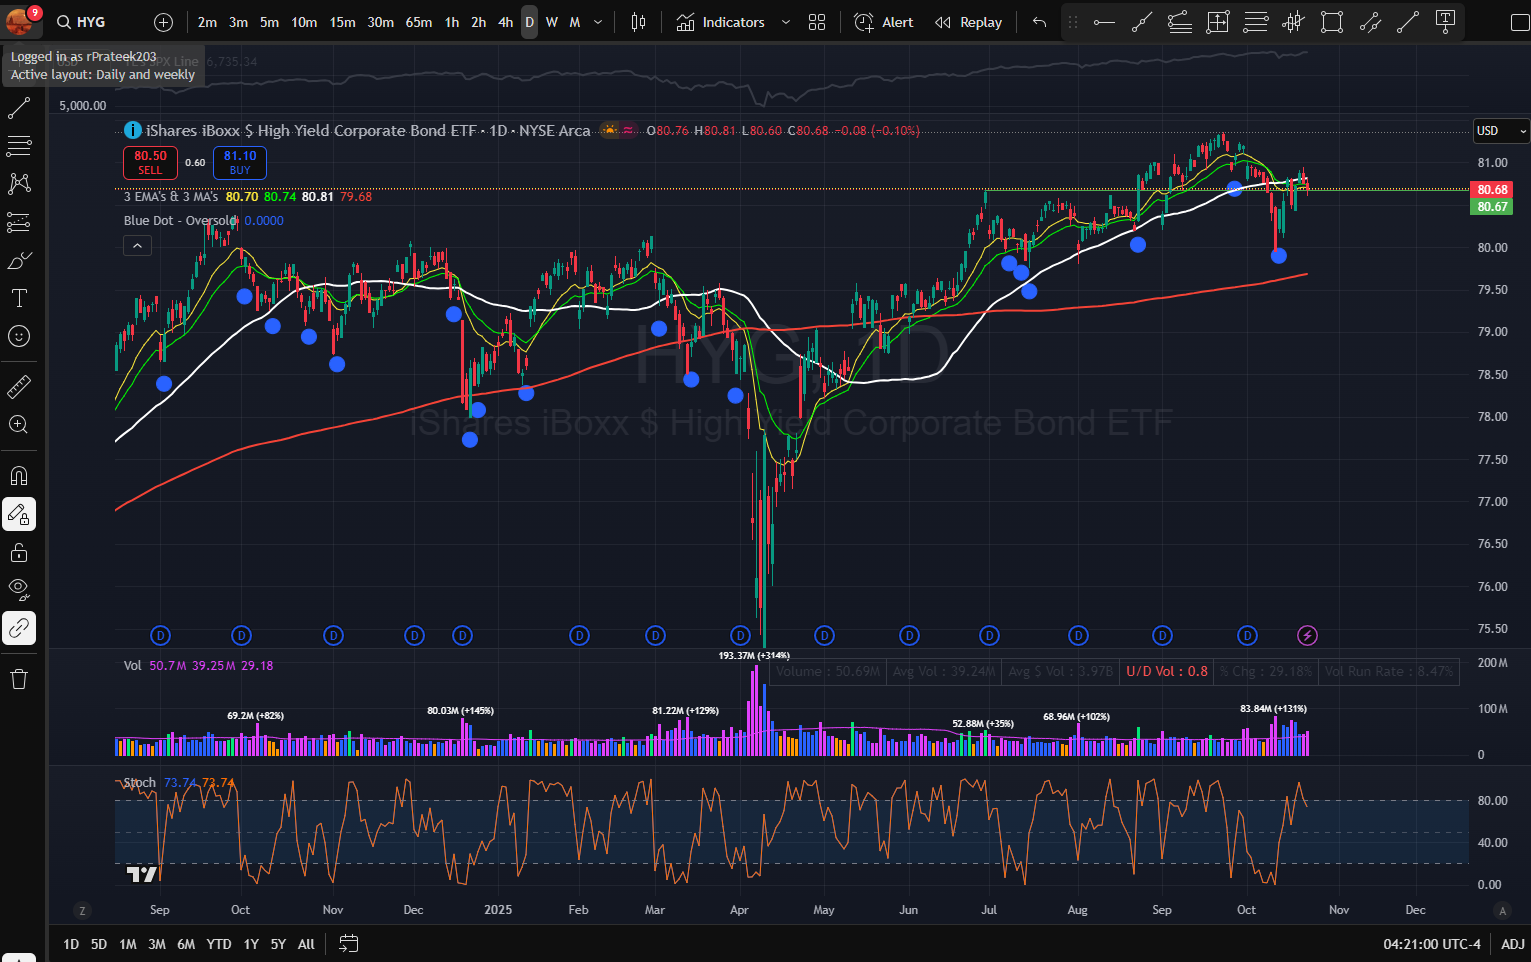Click the 80.68 last price label
Screen dimensions: 1531x962
pyautogui.click(x=1492, y=189)
